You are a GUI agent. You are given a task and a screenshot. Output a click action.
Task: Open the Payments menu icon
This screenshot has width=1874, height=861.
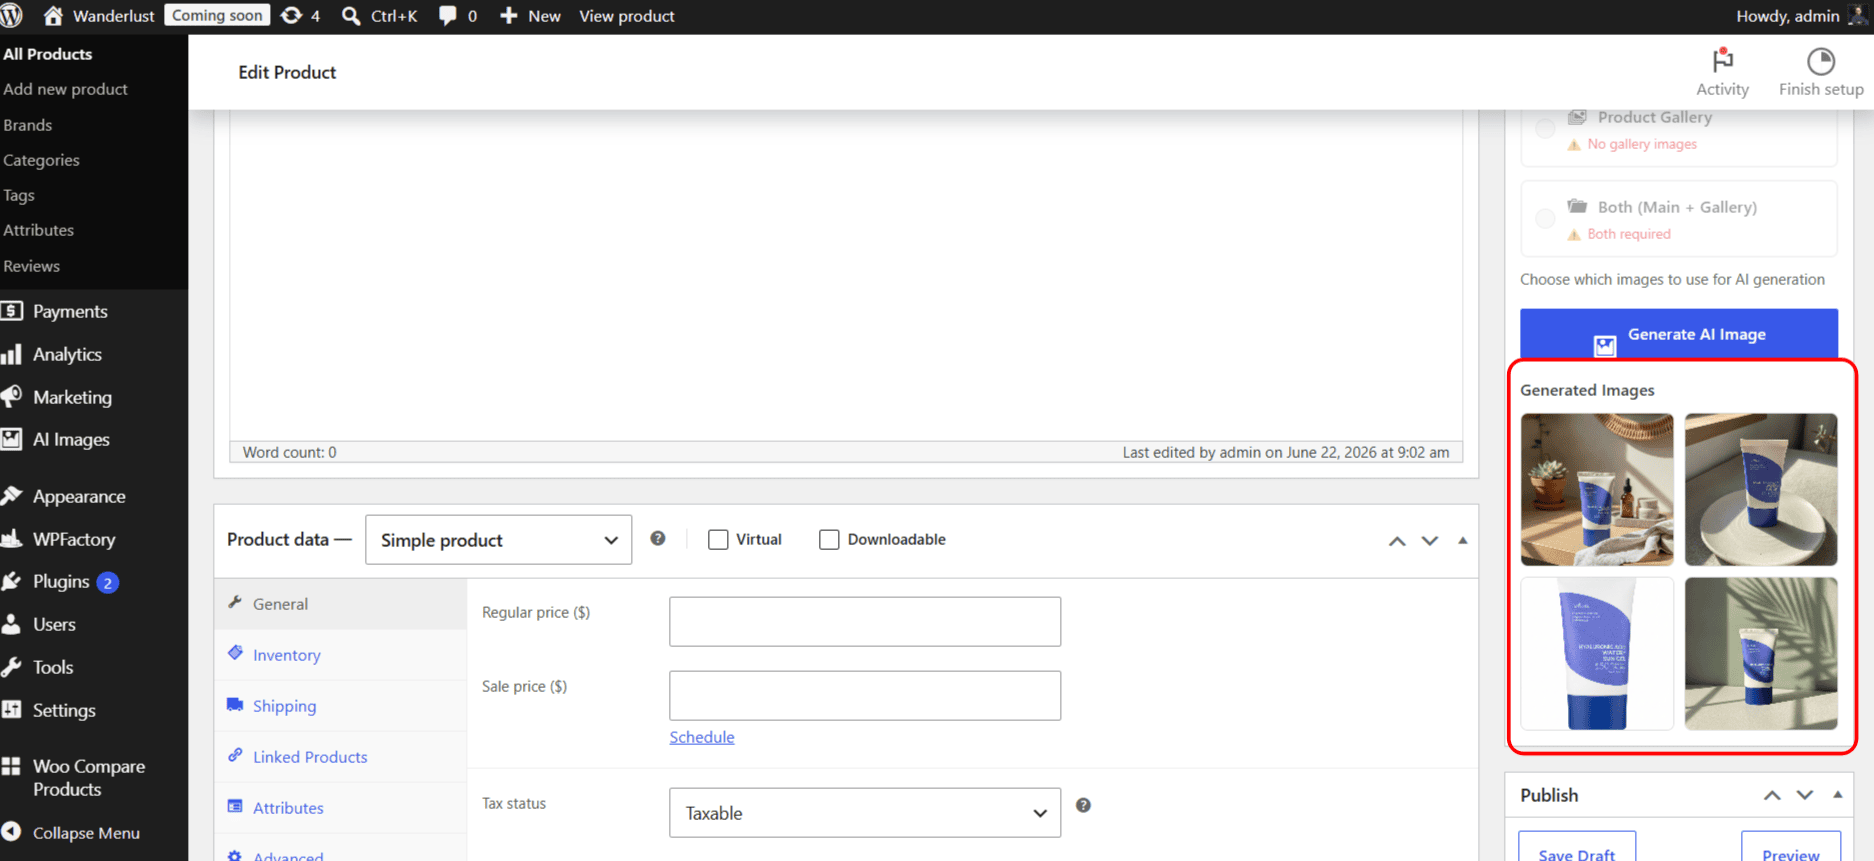point(12,311)
